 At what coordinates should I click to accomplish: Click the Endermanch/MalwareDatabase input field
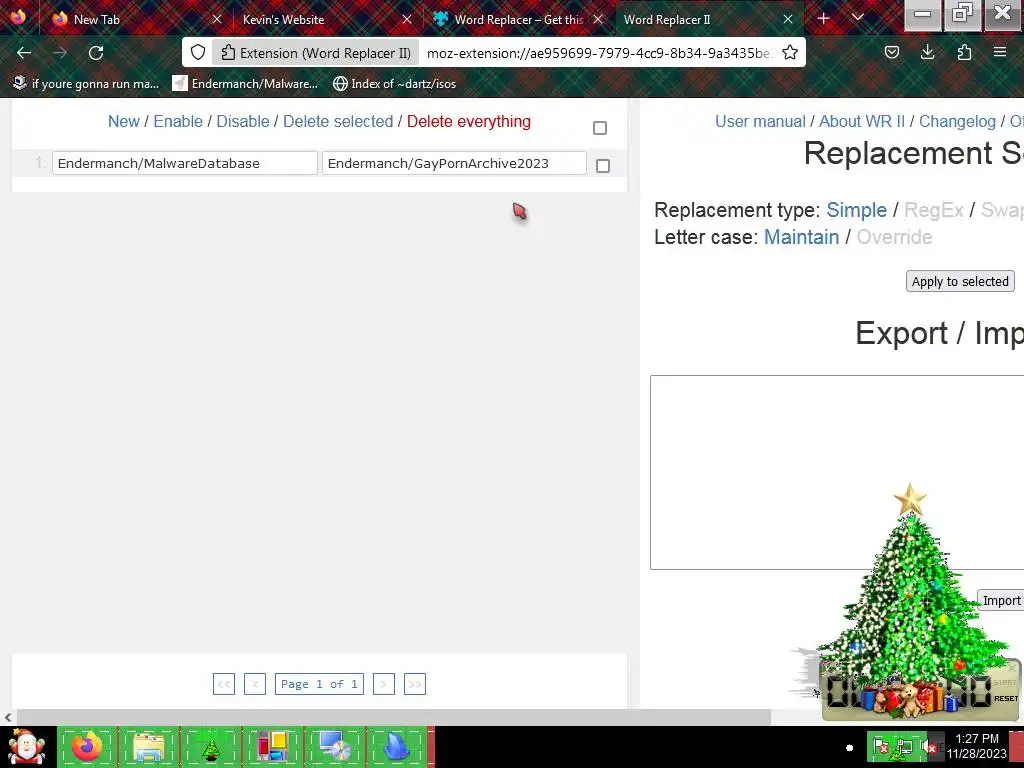pyautogui.click(x=185, y=163)
